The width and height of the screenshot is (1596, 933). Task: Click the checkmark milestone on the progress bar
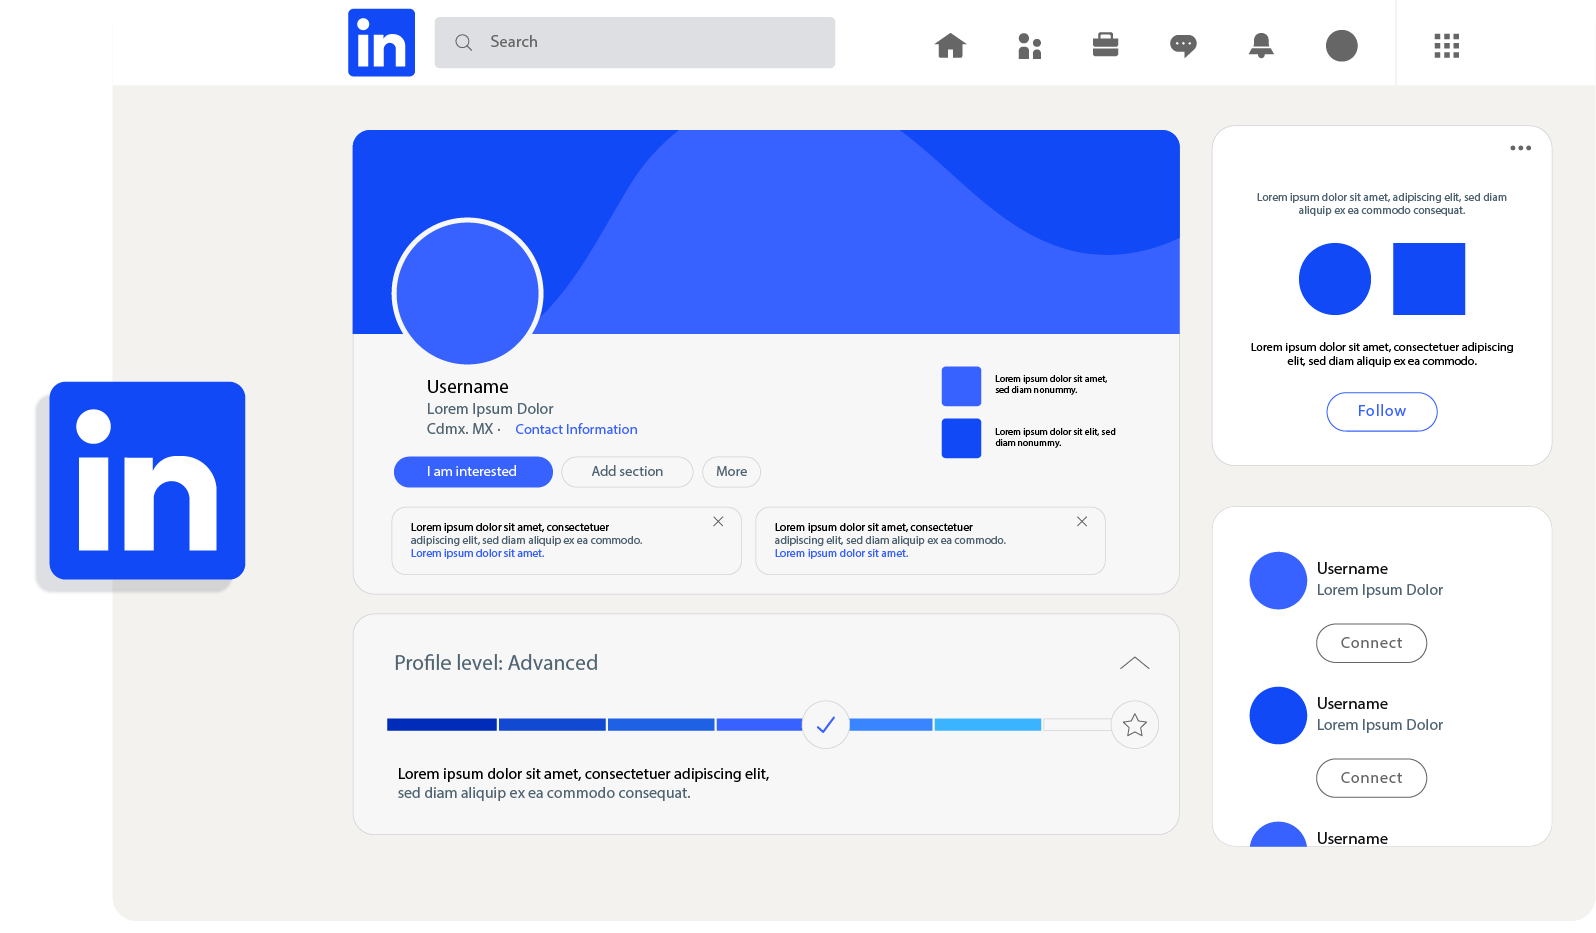pyautogui.click(x=825, y=725)
